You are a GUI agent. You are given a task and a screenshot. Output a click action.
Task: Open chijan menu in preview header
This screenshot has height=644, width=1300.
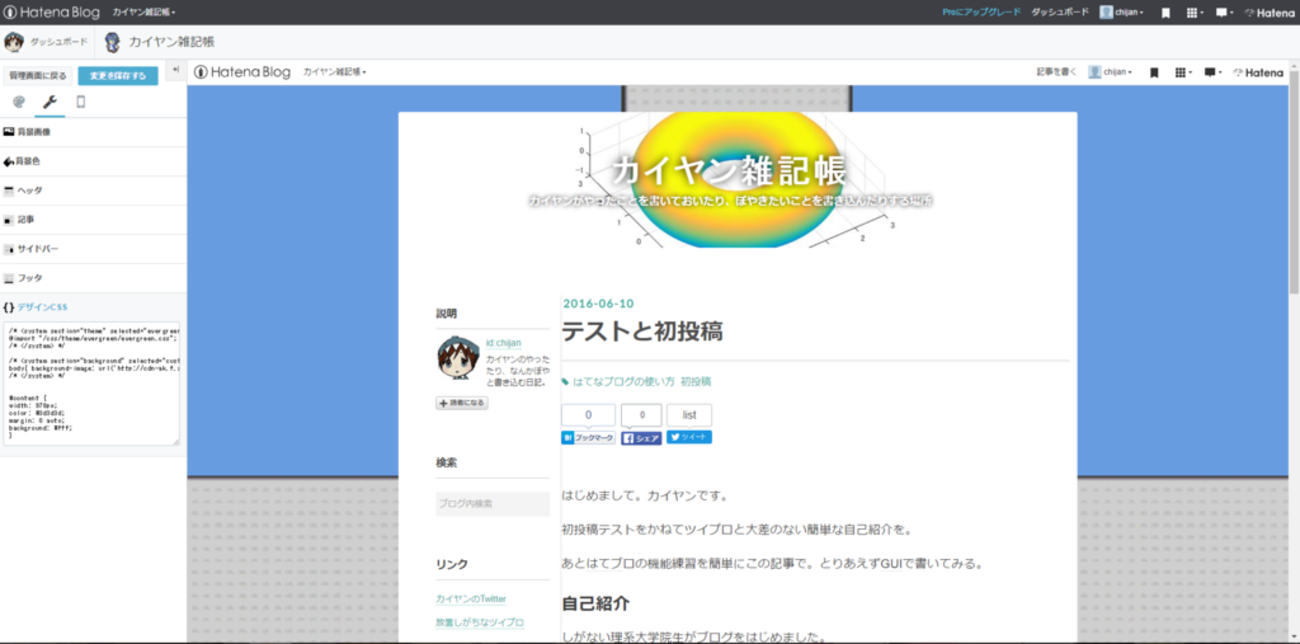(1111, 72)
